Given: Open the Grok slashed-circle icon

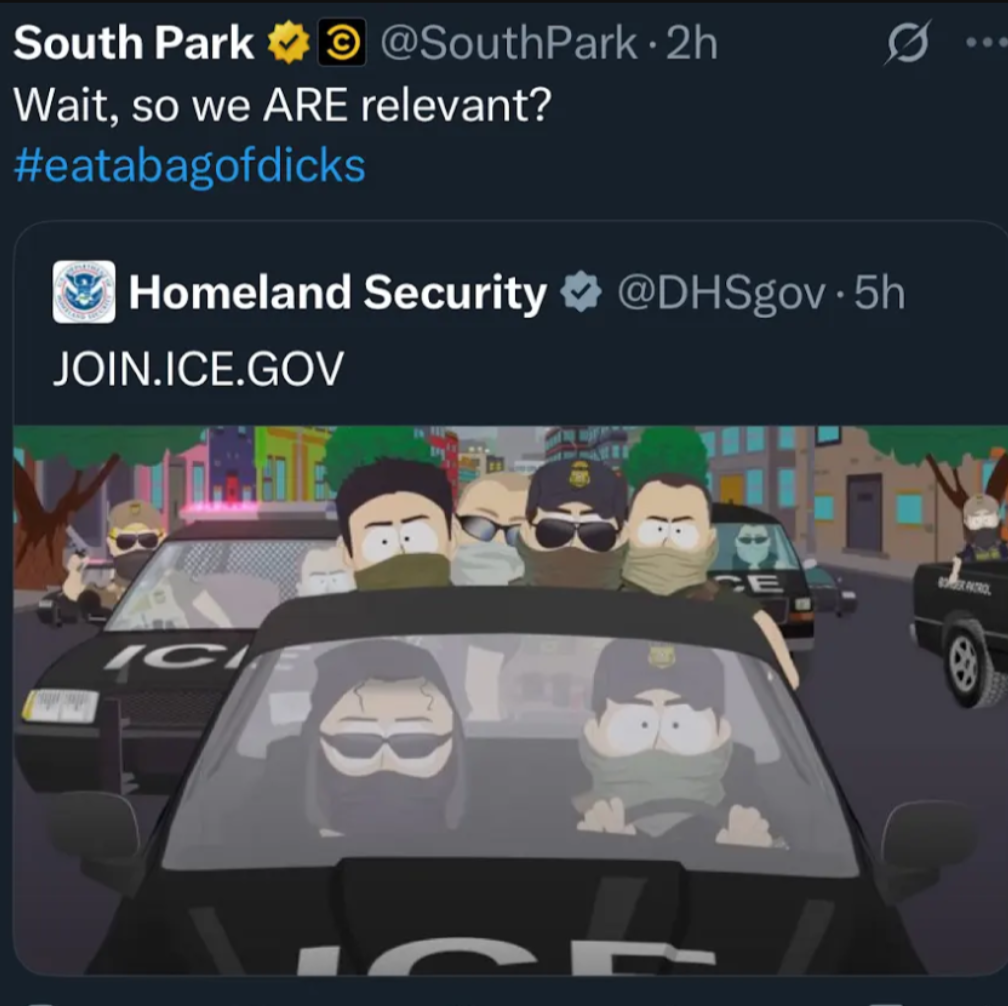Looking at the screenshot, I should [908, 42].
